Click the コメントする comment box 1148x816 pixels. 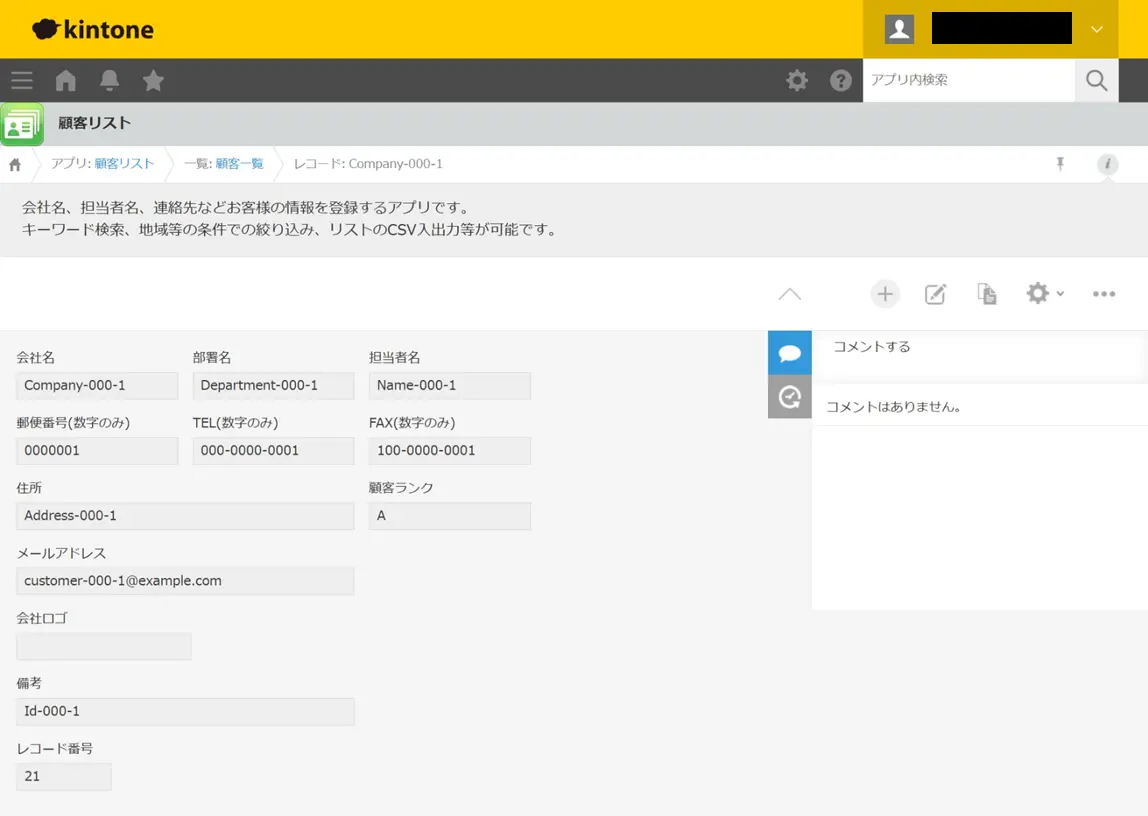[980, 355]
